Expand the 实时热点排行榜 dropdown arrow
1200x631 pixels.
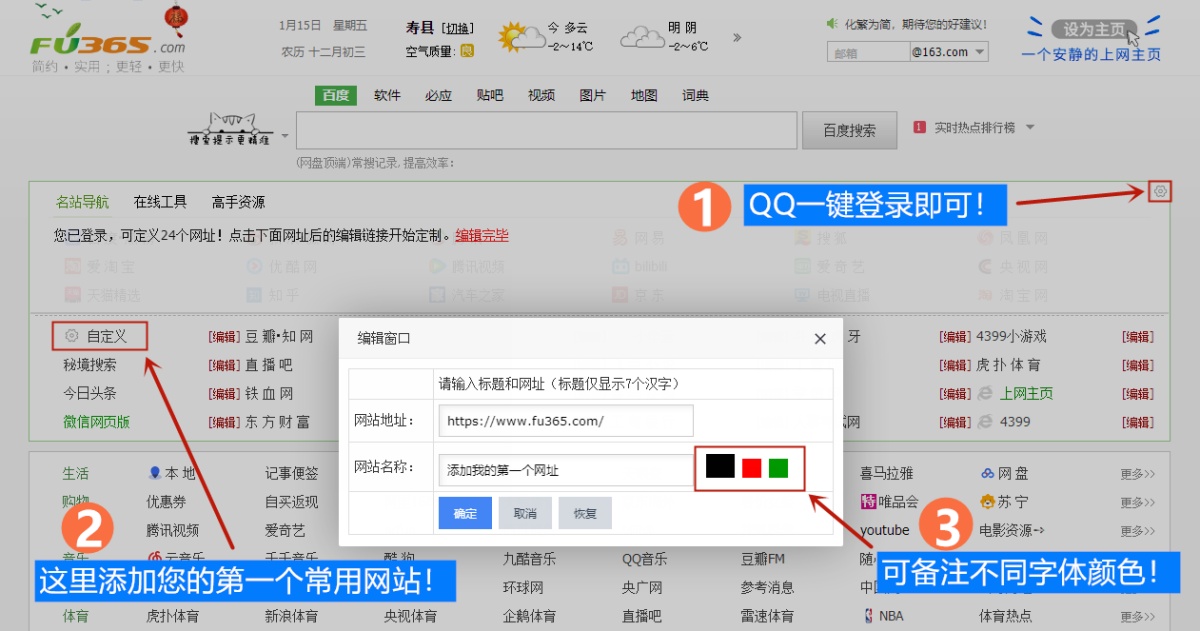pyautogui.click(x=1030, y=128)
